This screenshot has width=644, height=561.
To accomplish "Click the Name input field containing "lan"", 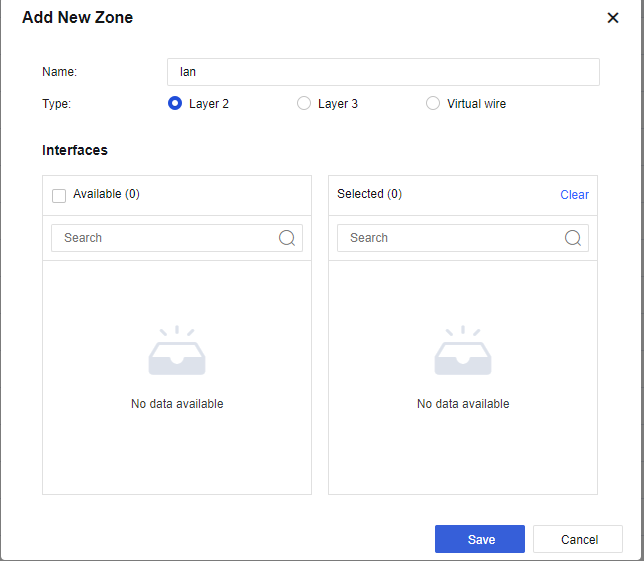I will [x=382, y=72].
